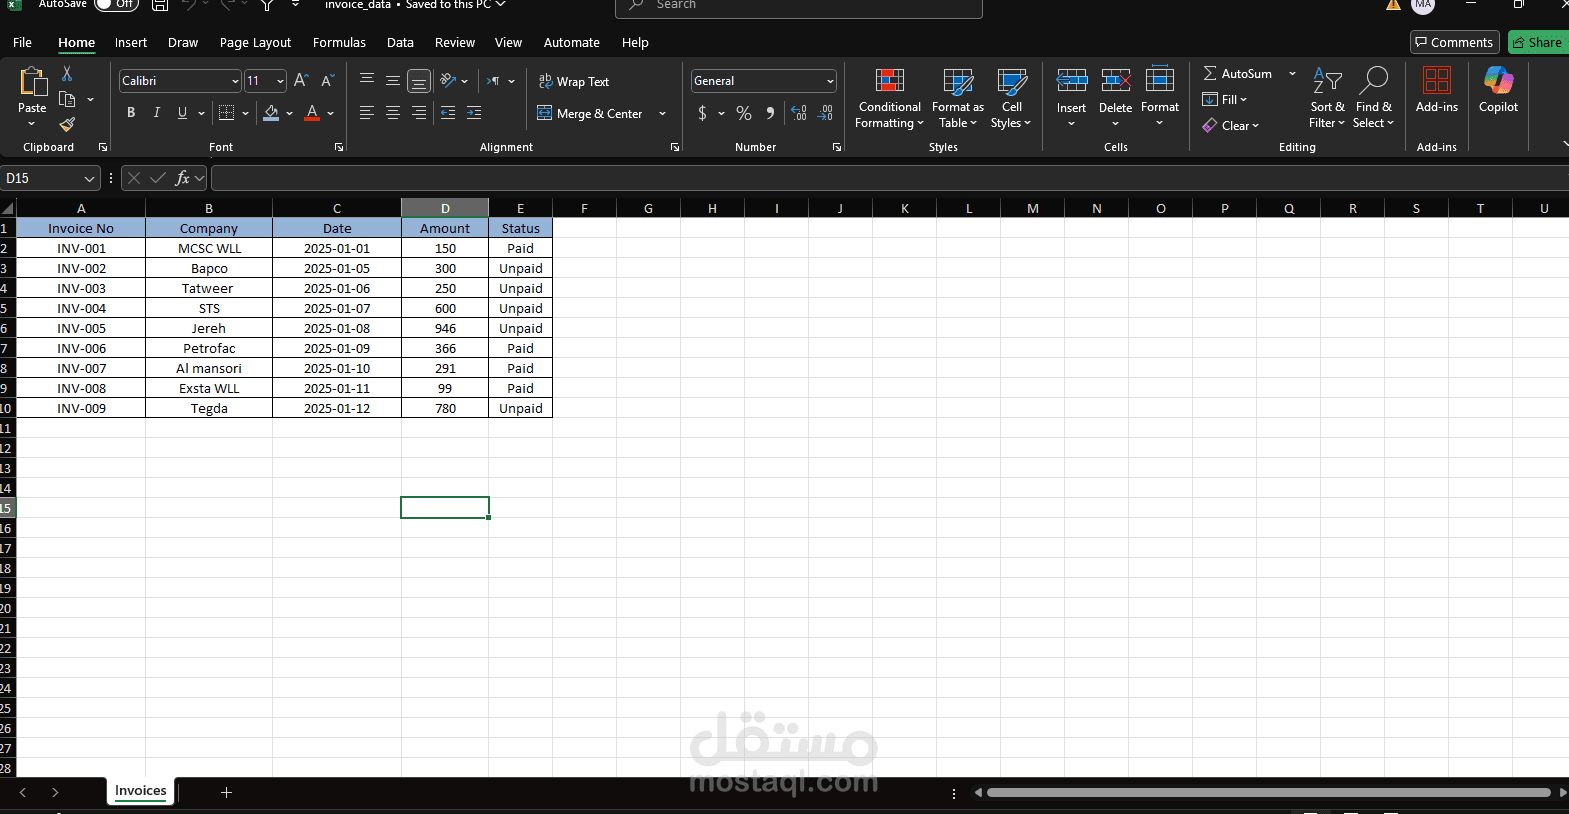The height and width of the screenshot is (814, 1569).
Task: Open Conditional Formatting
Action: point(890,98)
